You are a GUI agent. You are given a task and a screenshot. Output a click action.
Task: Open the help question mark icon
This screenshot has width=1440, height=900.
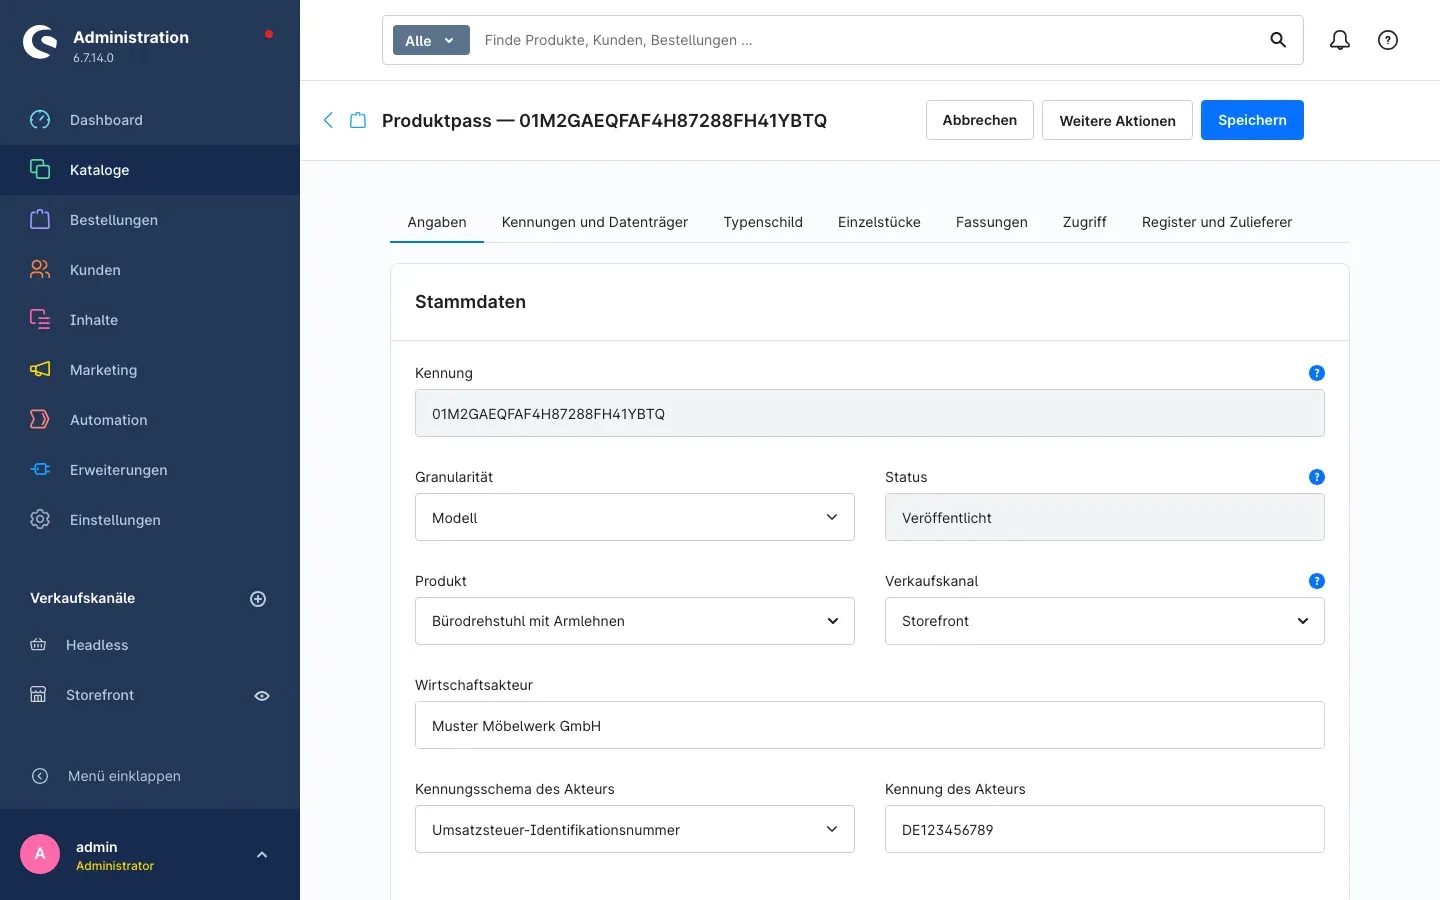pyautogui.click(x=1388, y=40)
